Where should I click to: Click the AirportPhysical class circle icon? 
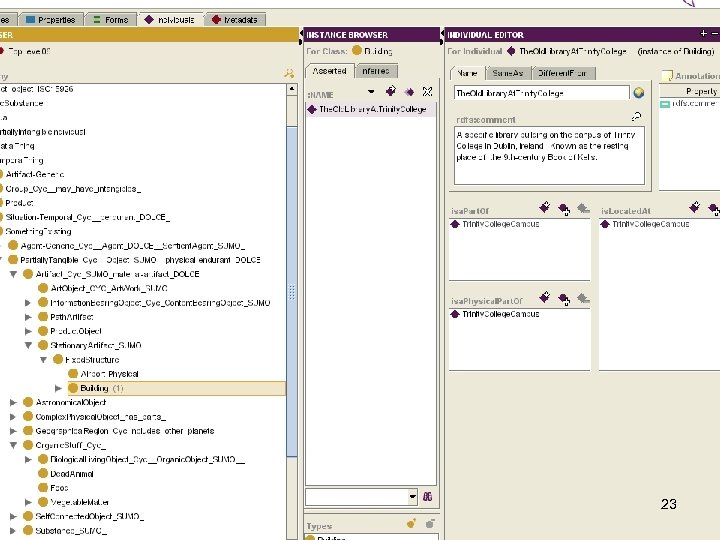73,374
